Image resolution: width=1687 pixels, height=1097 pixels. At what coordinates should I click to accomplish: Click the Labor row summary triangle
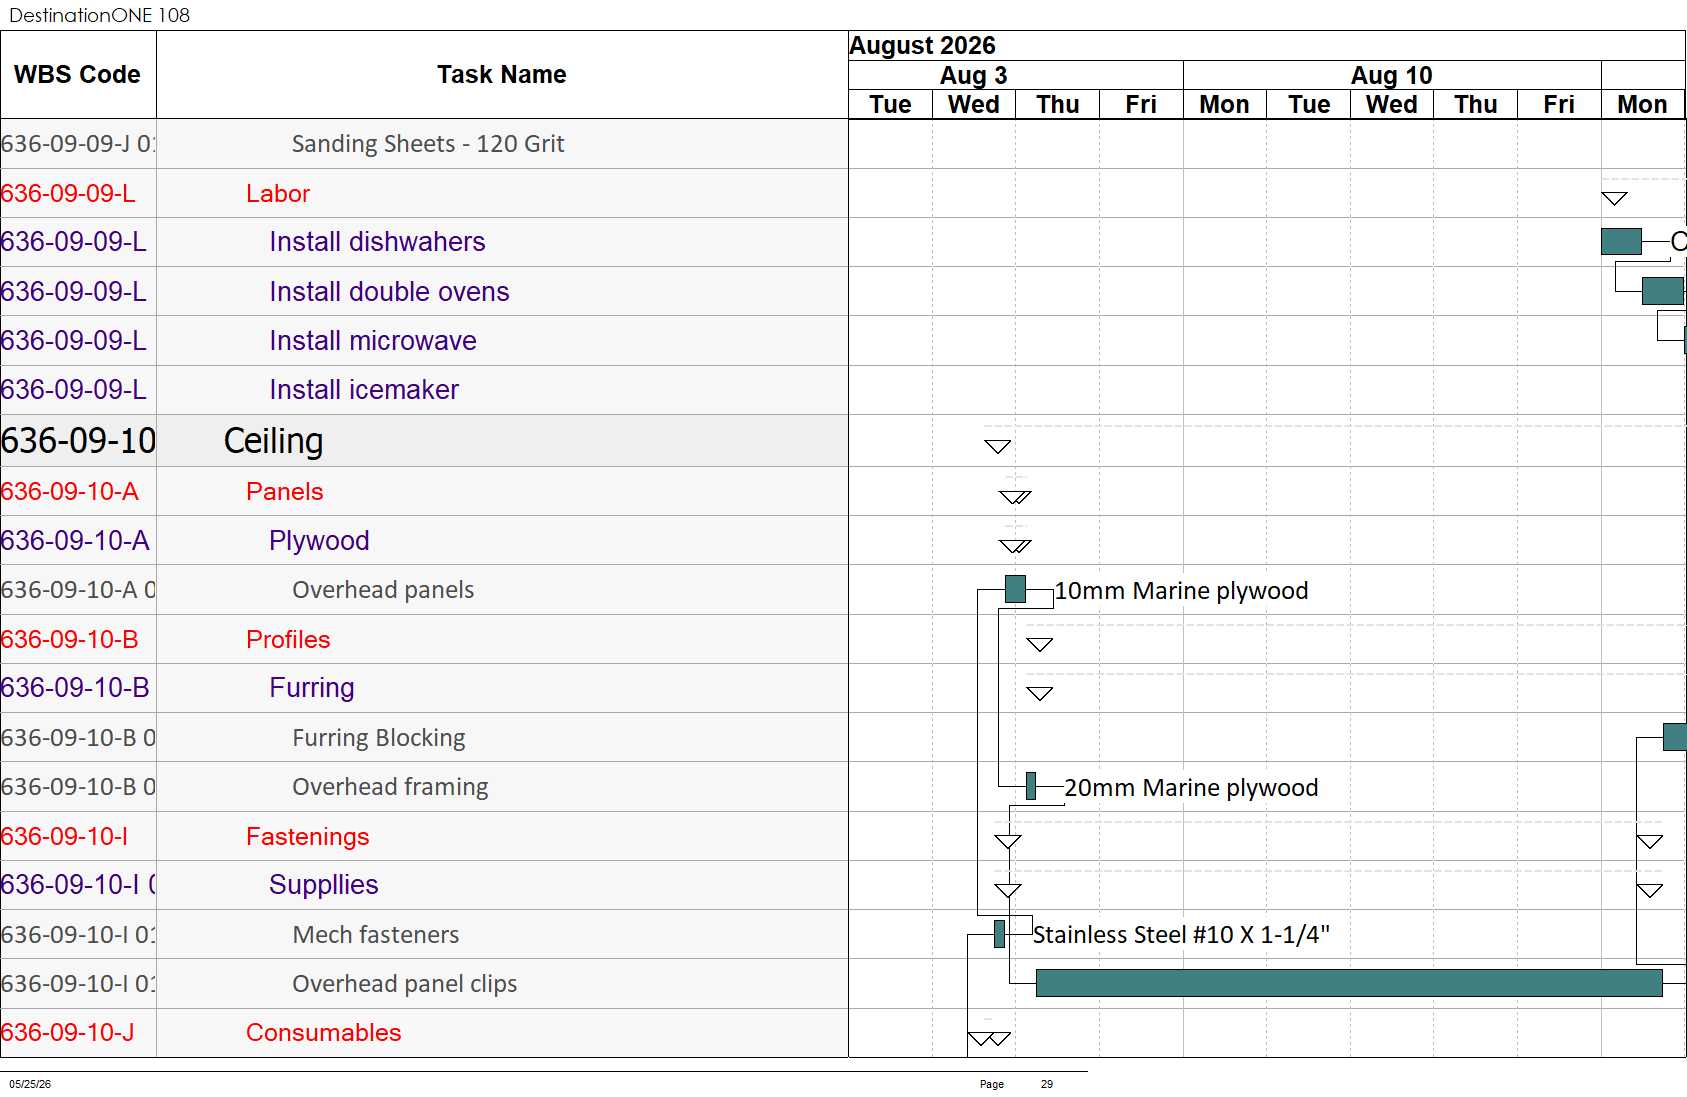click(x=1614, y=198)
